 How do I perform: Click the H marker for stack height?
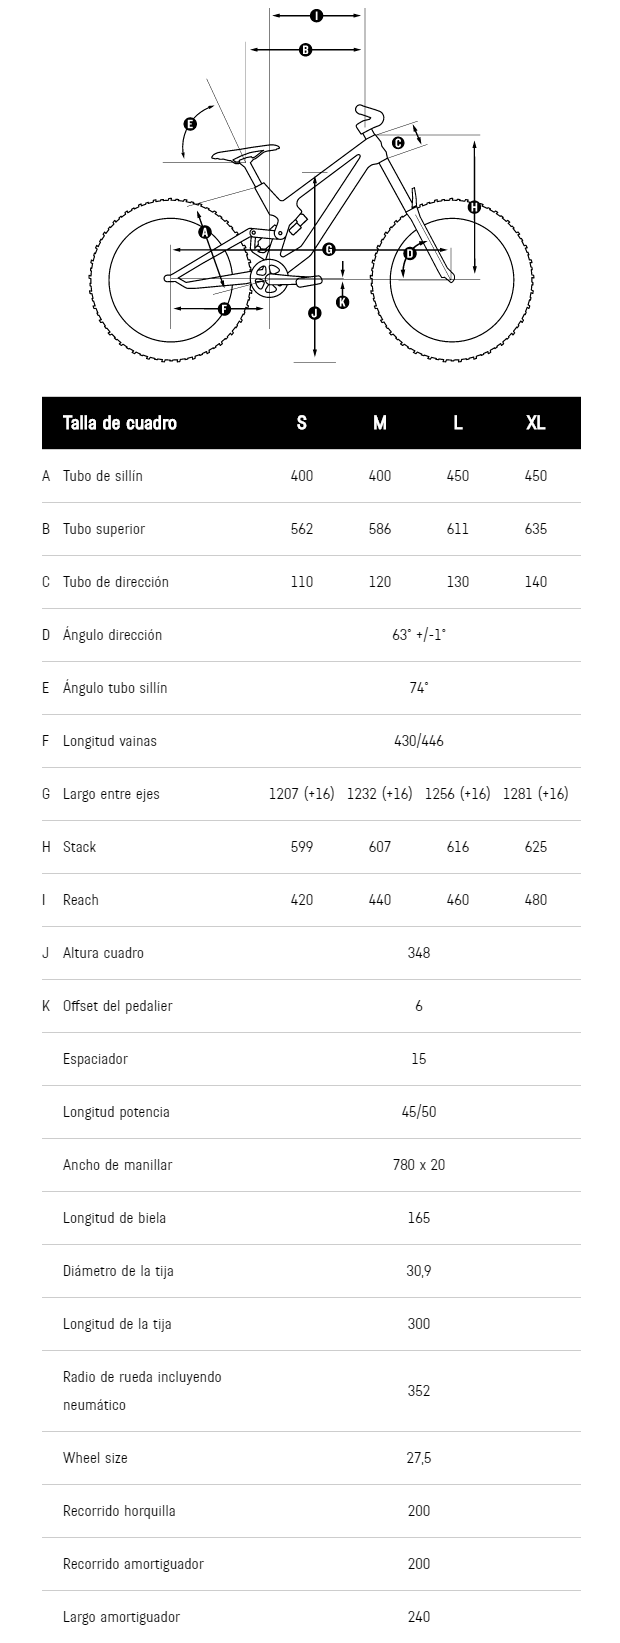(474, 208)
